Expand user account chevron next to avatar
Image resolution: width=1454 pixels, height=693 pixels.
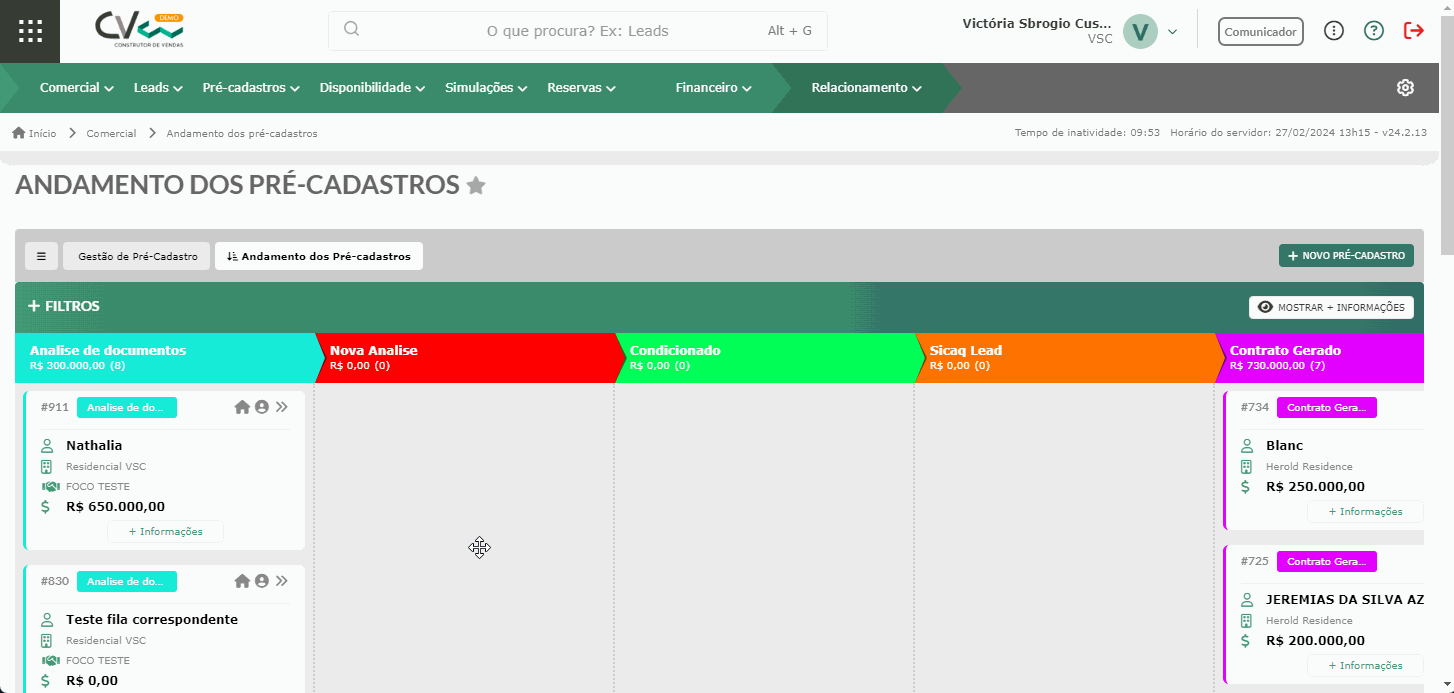tap(1173, 31)
